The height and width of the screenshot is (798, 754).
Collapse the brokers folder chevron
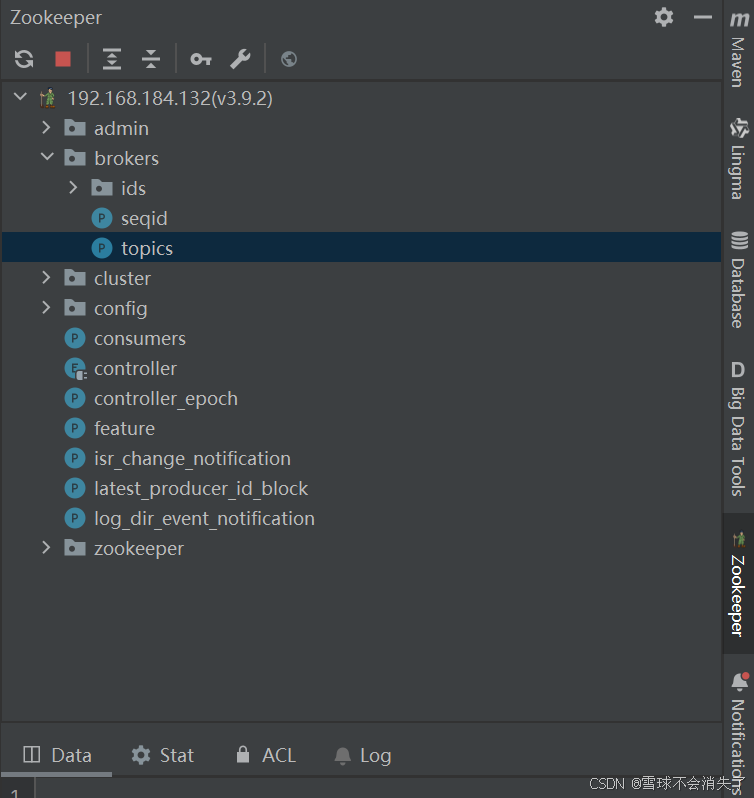(47, 157)
